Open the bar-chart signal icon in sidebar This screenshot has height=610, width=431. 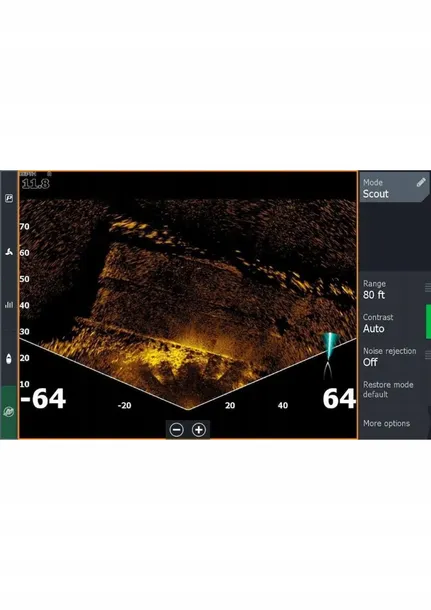[x=9, y=305]
